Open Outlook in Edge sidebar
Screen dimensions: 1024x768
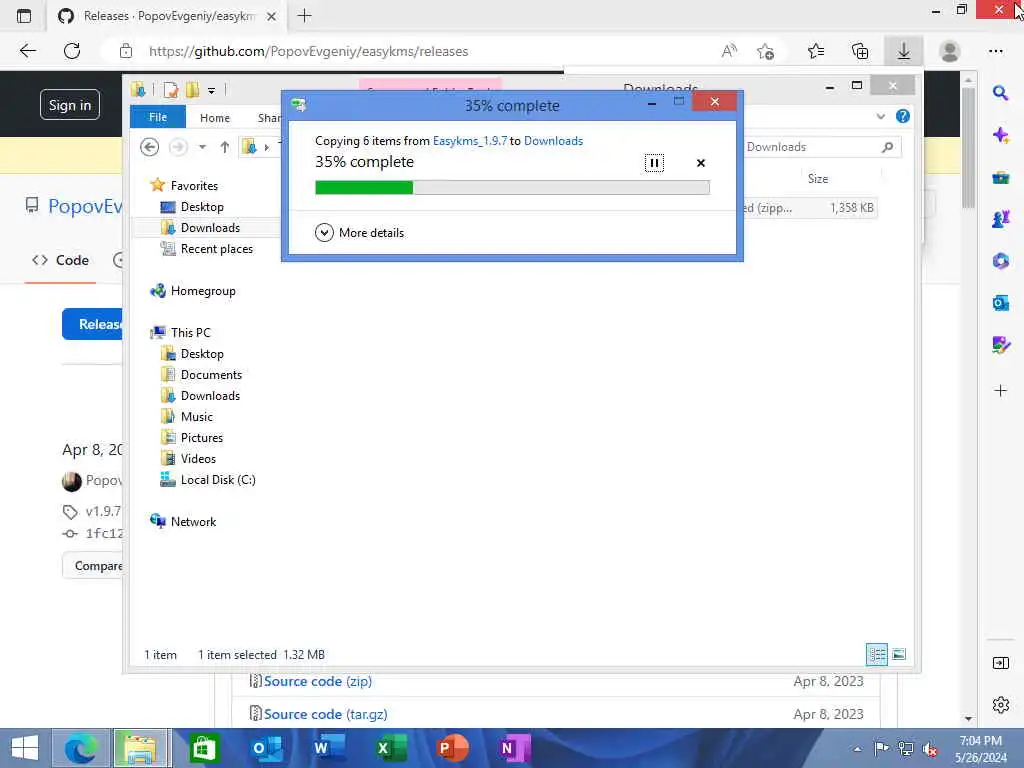(1000, 303)
